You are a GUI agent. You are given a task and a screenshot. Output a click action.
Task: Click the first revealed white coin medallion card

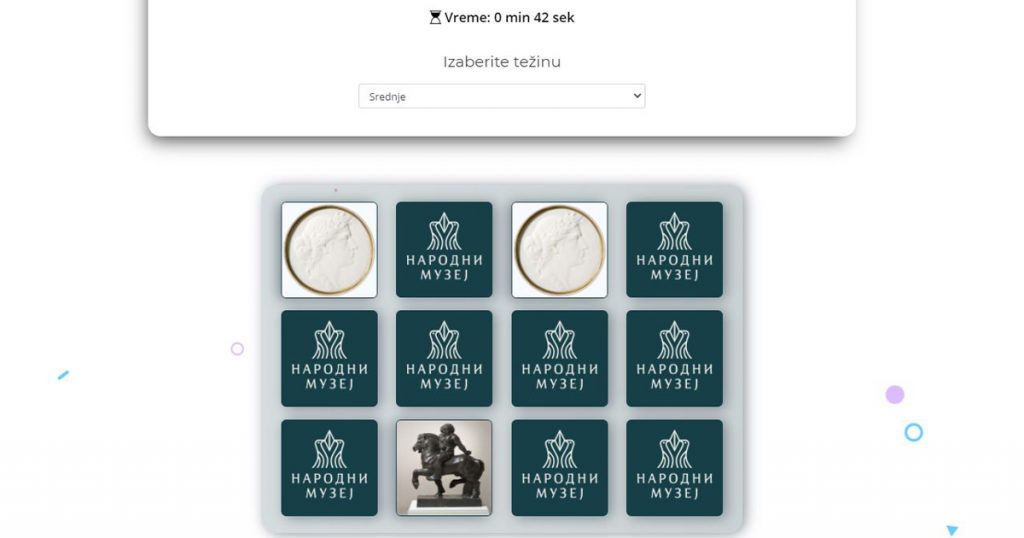coord(329,249)
